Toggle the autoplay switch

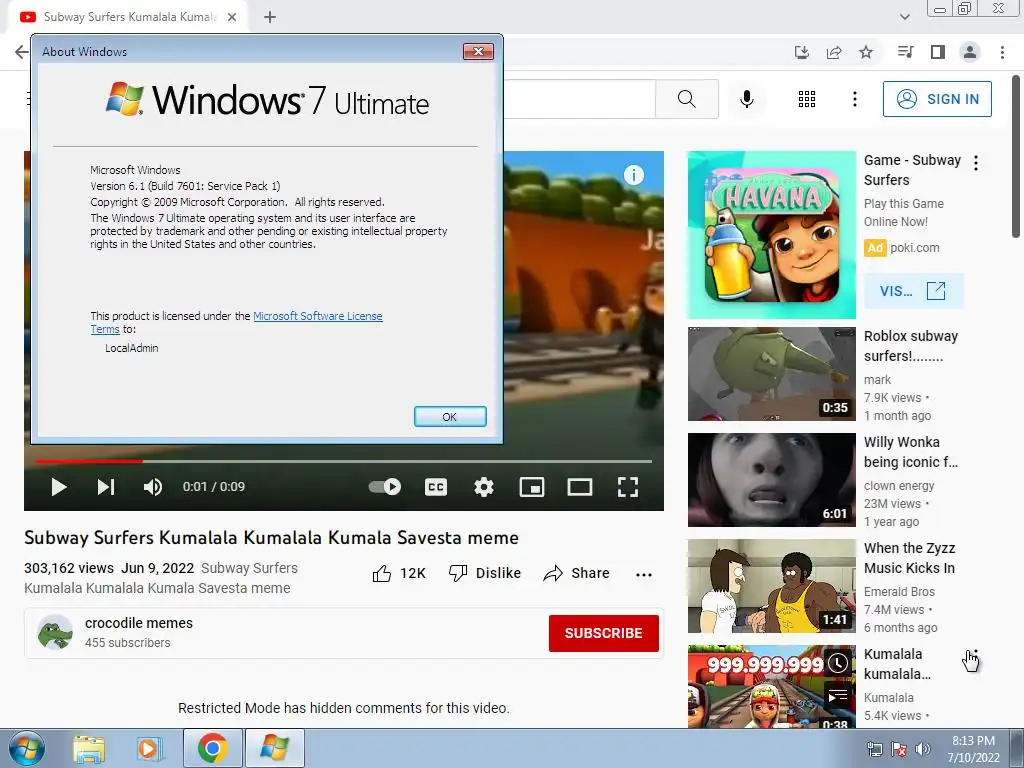[x=385, y=487]
